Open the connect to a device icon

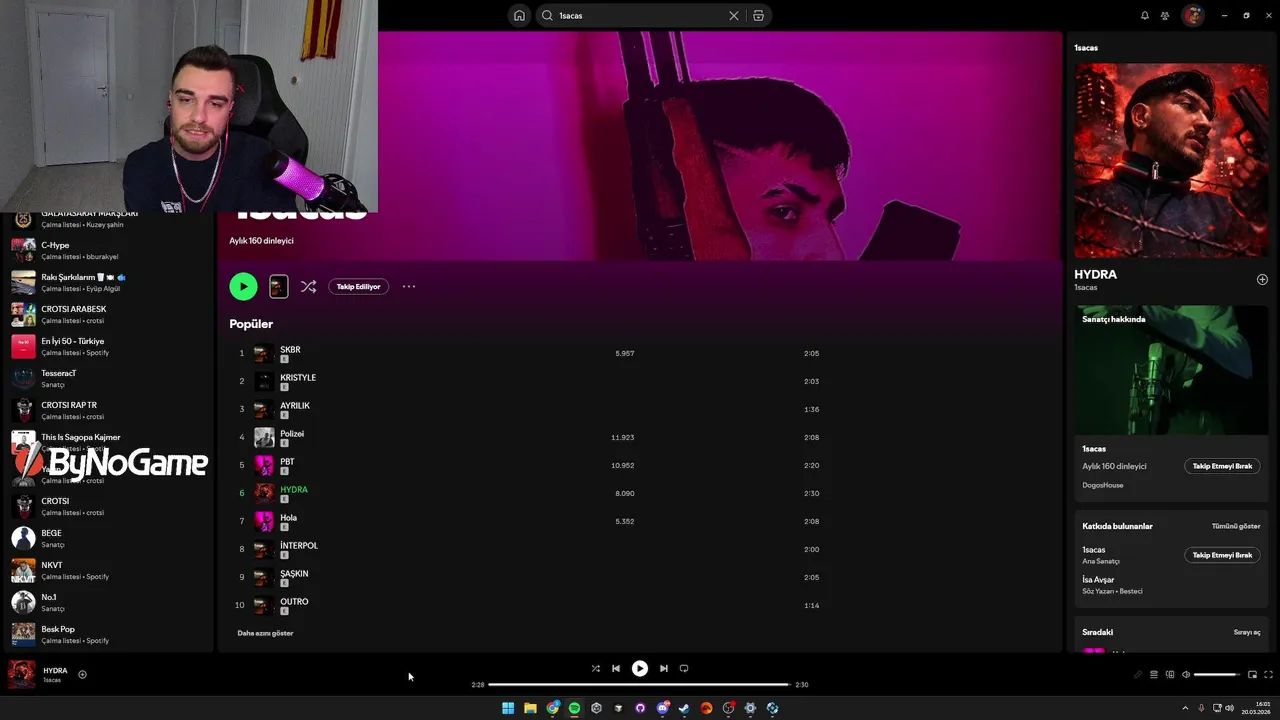pyautogui.click(x=1170, y=675)
